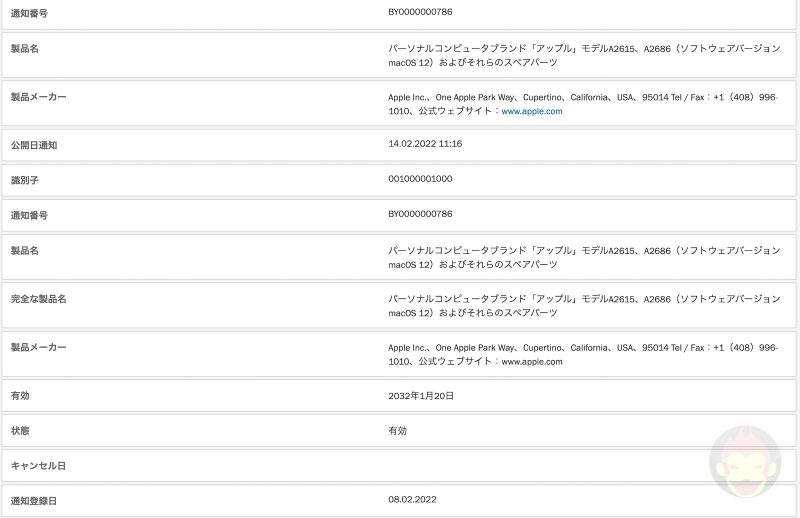800x518 pixels.
Task: Click the 完全な製品名 label
Action: pyautogui.click(x=39, y=299)
